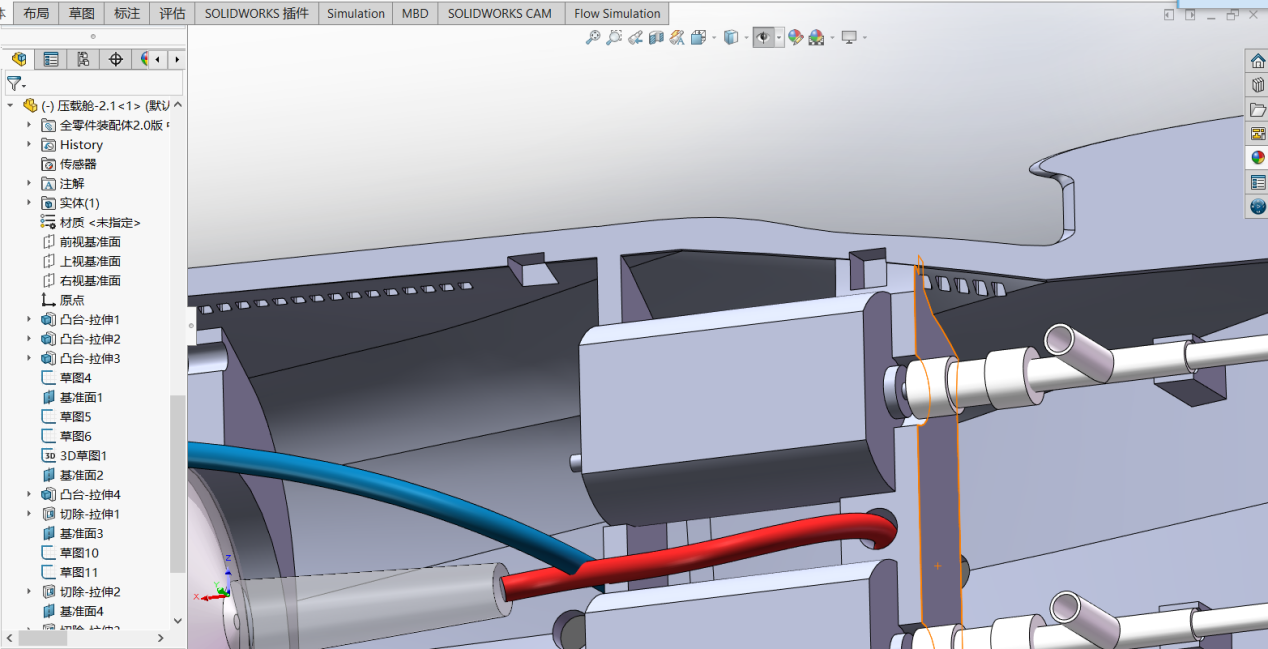Open File Explorer folder in task pane
The width and height of the screenshot is (1268, 649).
pos(1257,109)
